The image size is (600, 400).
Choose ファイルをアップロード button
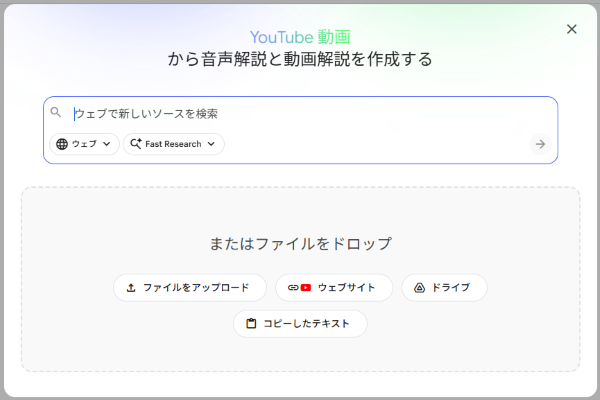(190, 288)
